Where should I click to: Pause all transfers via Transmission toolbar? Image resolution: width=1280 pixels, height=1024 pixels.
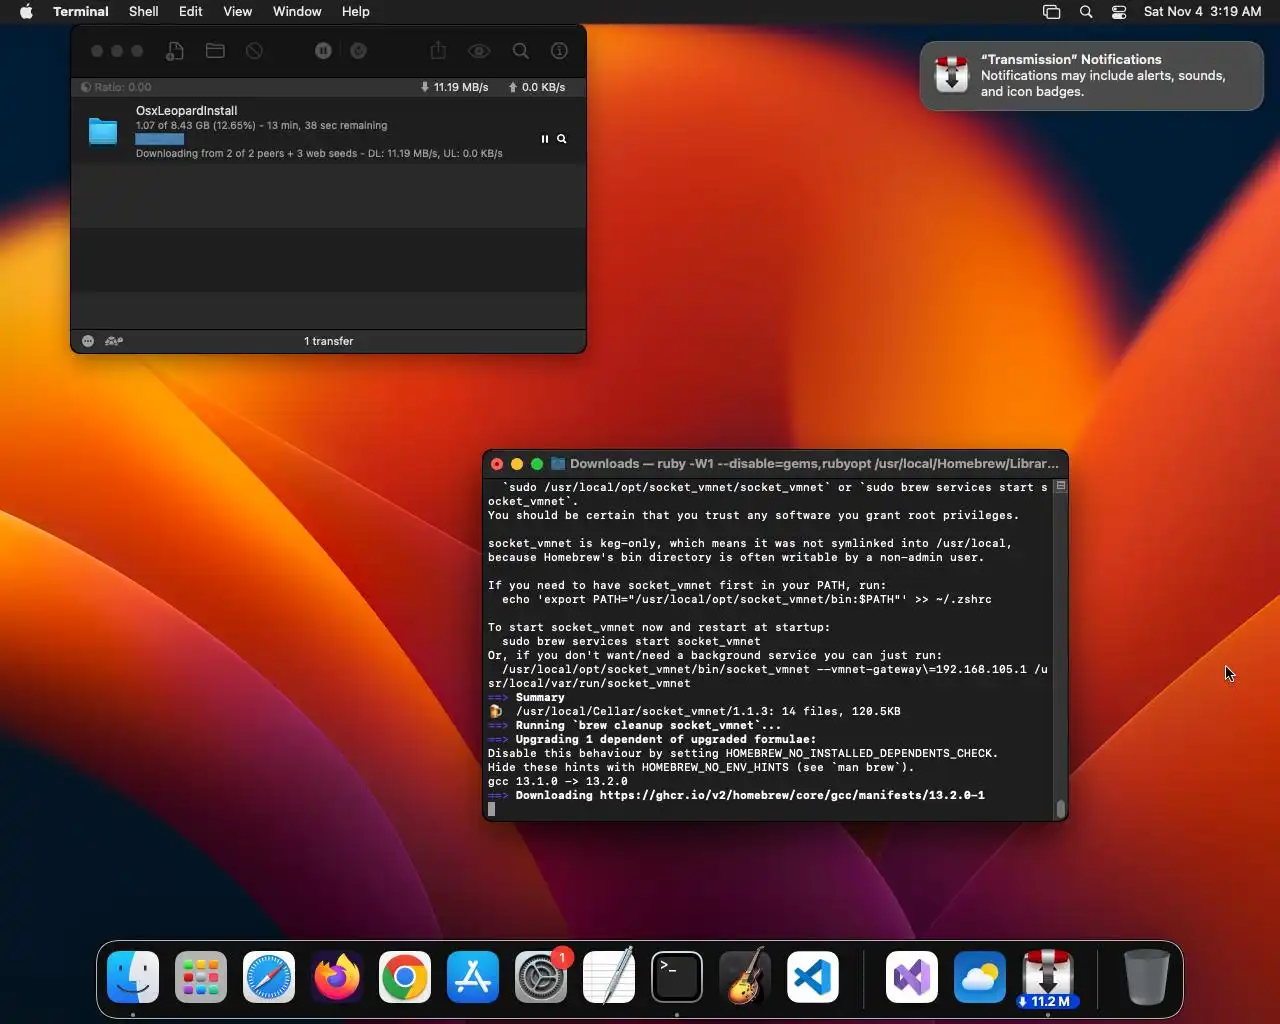[323, 51]
